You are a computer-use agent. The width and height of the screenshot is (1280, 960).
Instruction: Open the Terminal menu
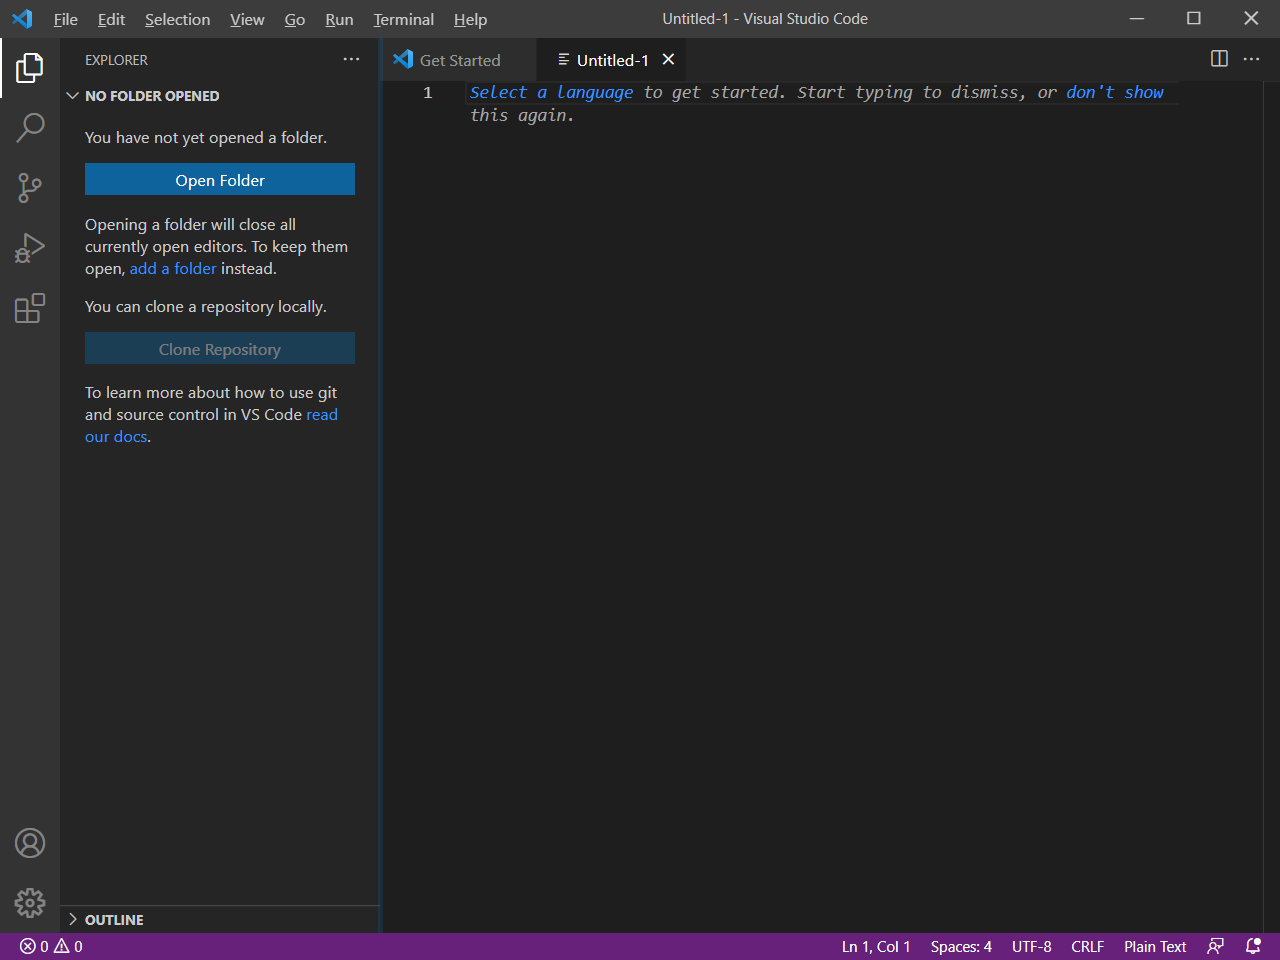click(x=404, y=19)
